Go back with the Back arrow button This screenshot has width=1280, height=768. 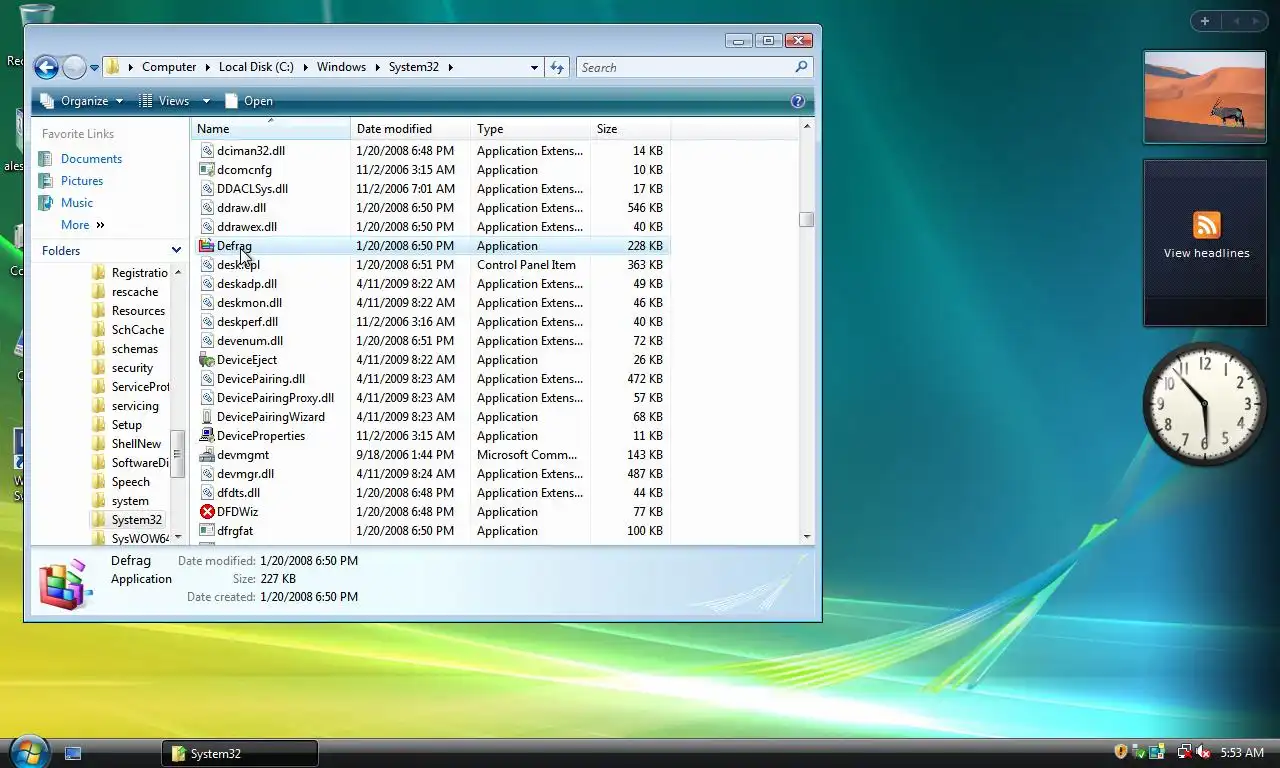pos(46,67)
